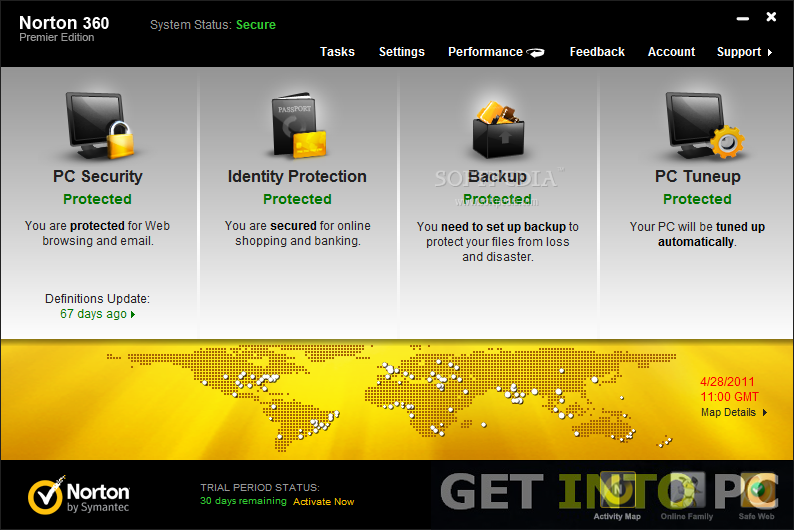Click the 'tuned up automatically' message
Image resolution: width=794 pixels, height=530 pixels.
pyautogui.click(x=697, y=234)
